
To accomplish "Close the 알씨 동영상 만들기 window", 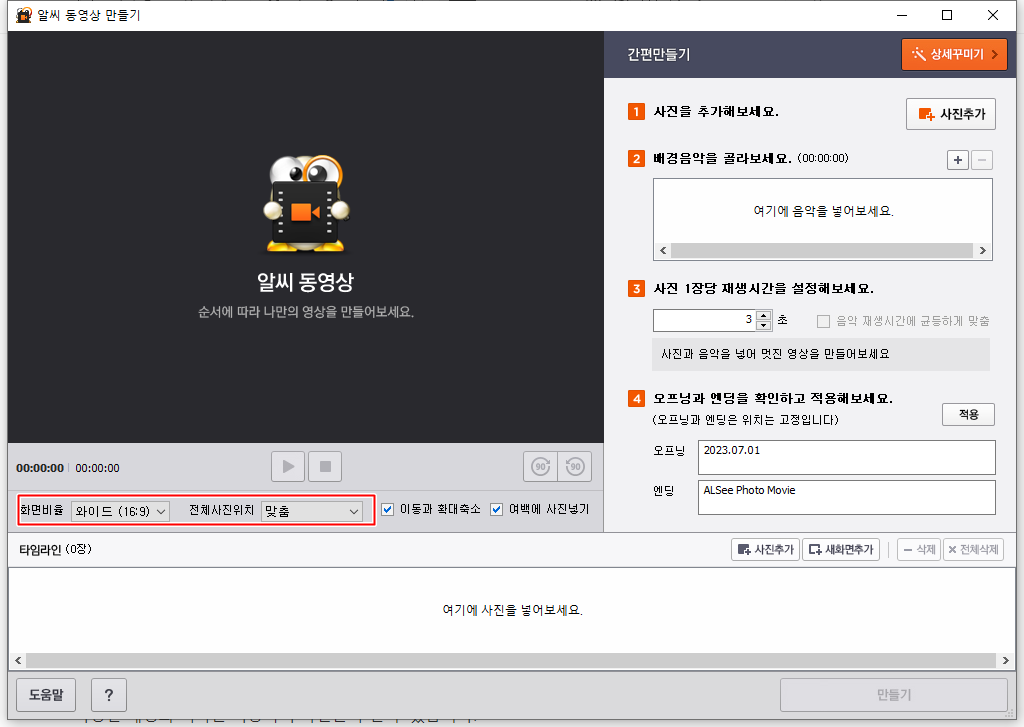I will coord(993,15).
